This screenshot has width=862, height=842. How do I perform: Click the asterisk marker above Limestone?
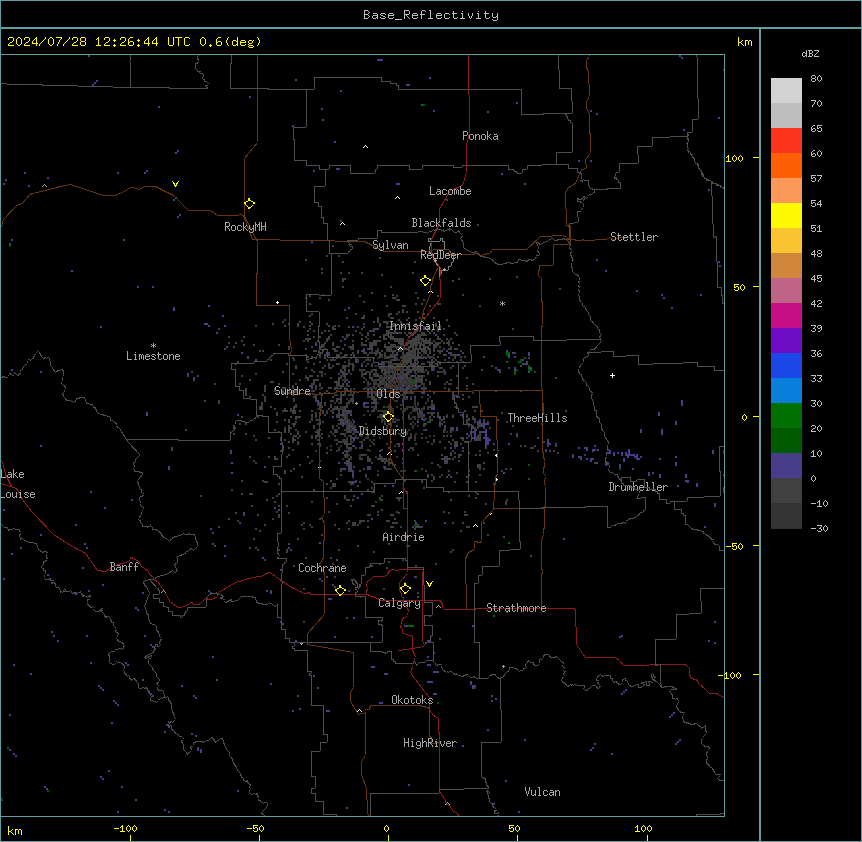(153, 346)
